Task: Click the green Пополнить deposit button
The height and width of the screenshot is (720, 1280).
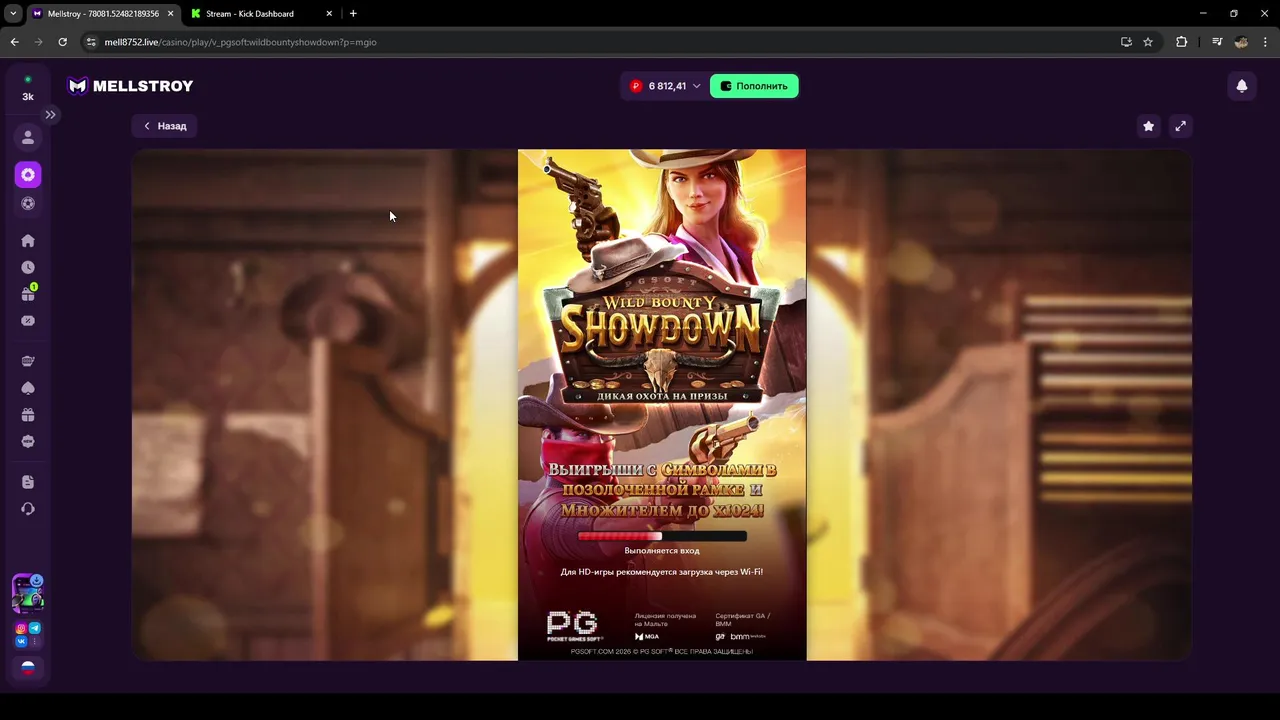Action: point(754,86)
